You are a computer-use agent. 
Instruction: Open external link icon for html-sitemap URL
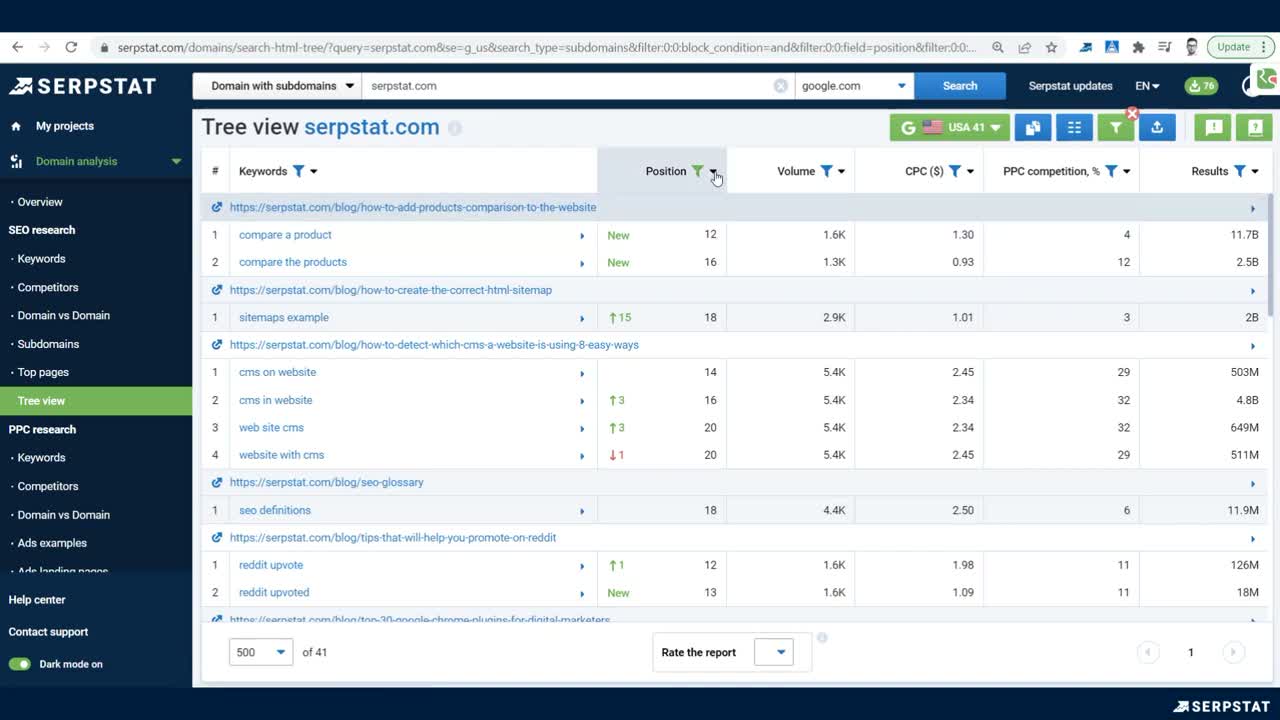pos(217,290)
